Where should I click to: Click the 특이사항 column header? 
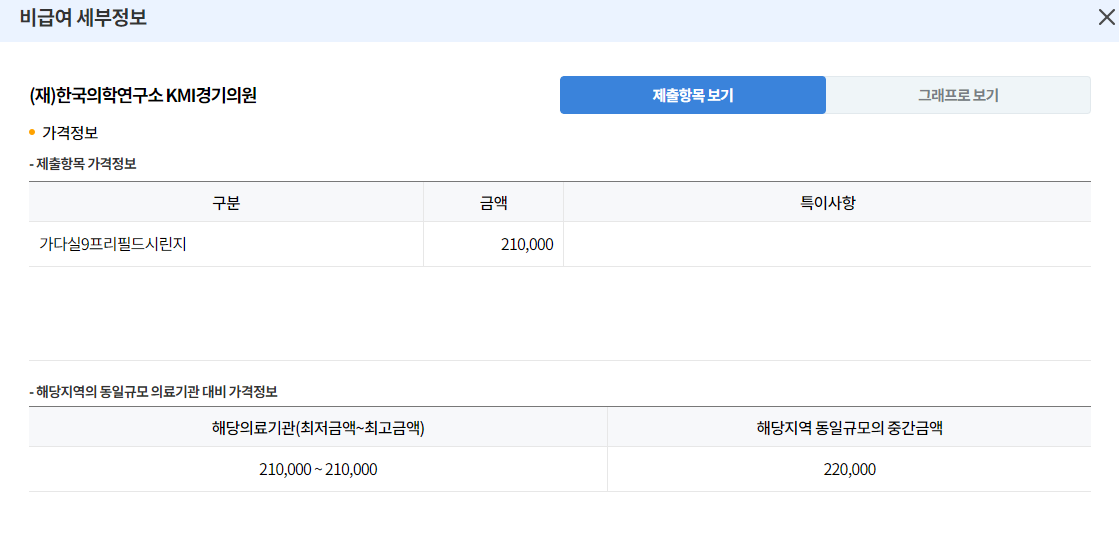point(827,202)
